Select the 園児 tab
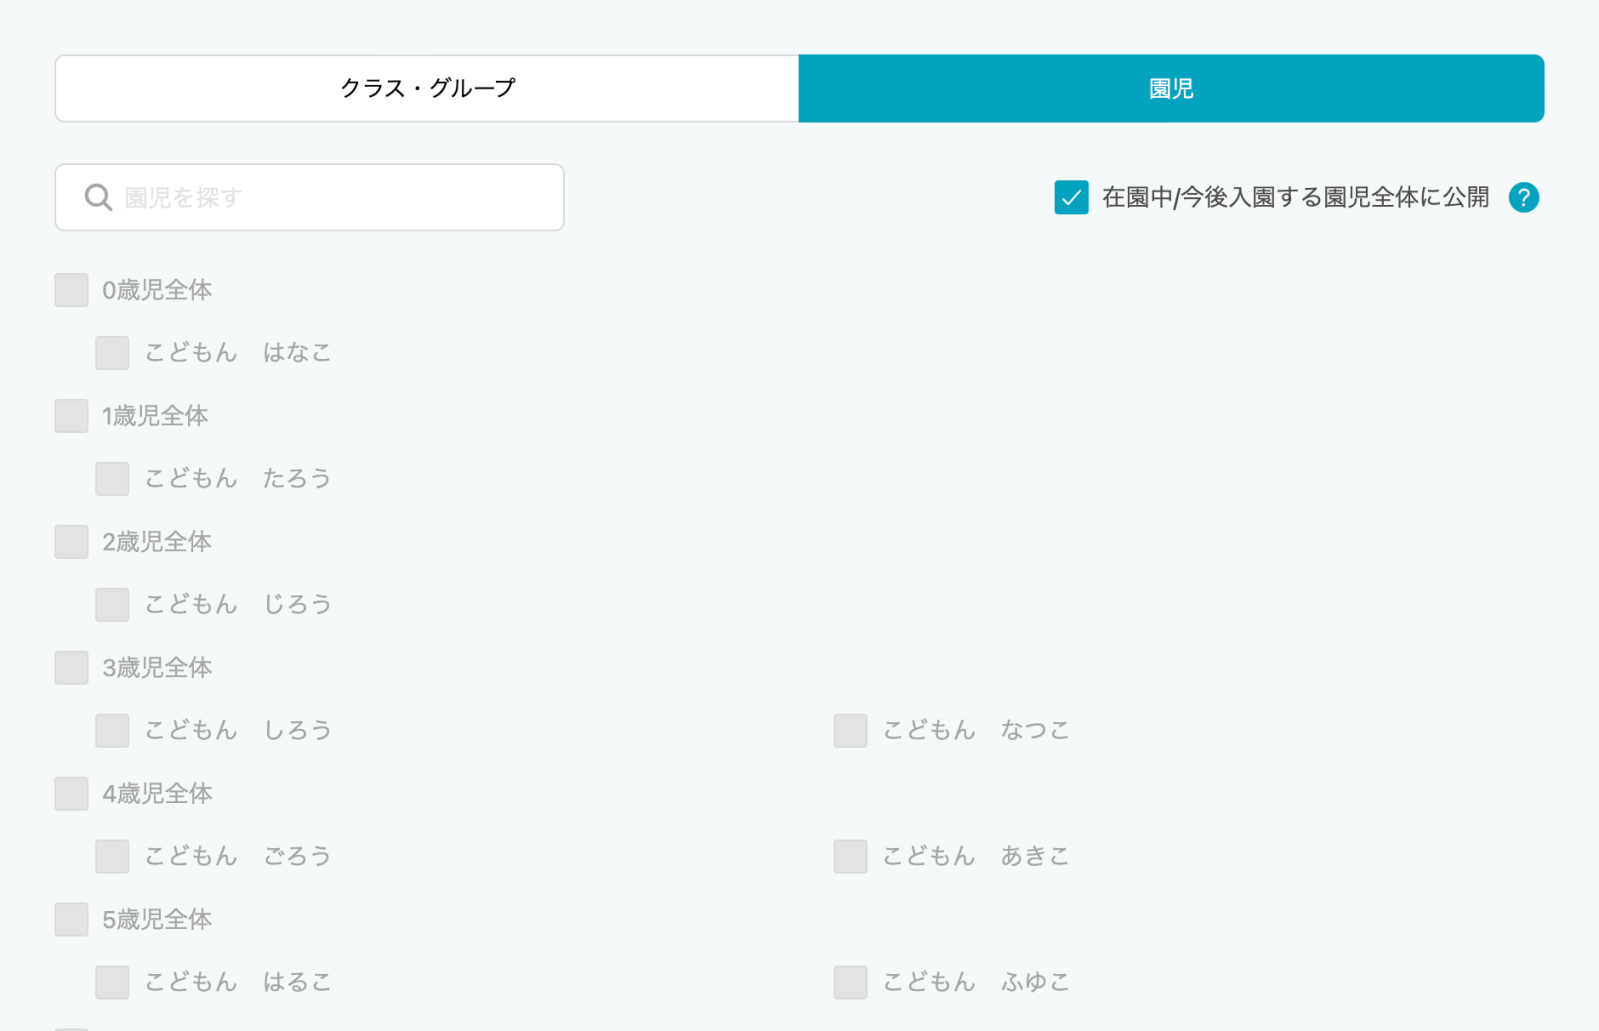This screenshot has height=1031, width=1599. pyautogui.click(x=1171, y=89)
